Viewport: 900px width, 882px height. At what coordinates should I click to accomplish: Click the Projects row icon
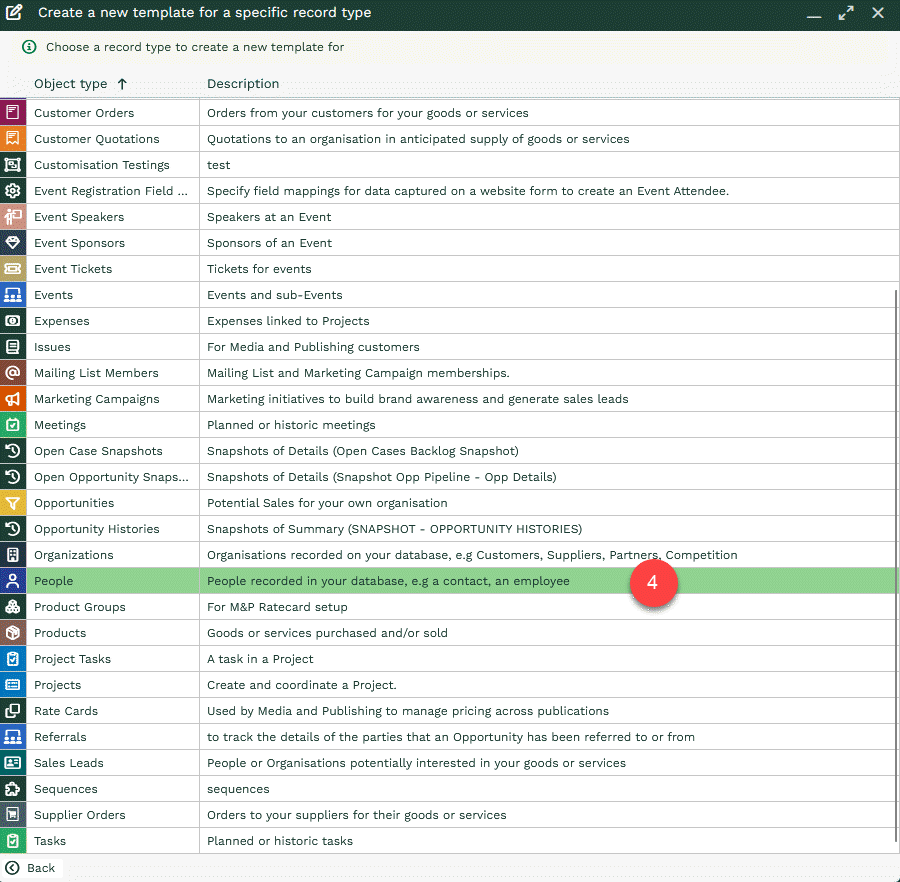point(13,685)
